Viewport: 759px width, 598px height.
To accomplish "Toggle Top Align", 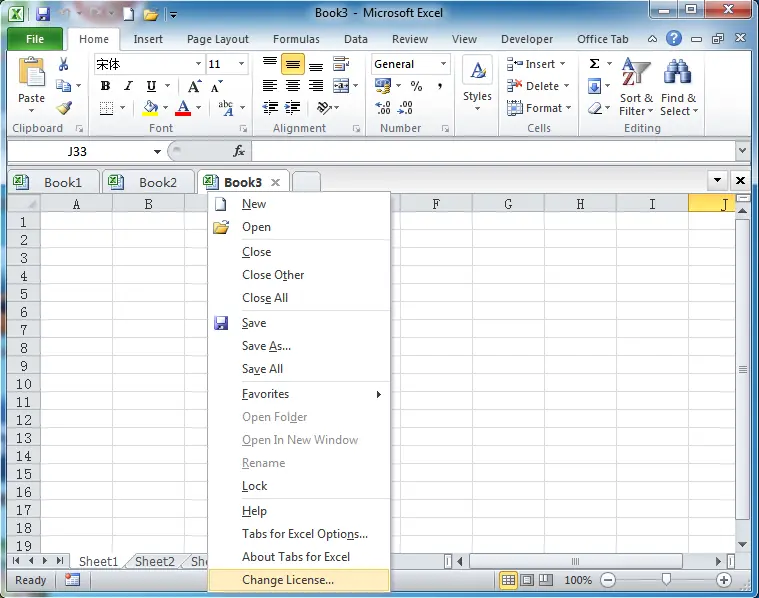I will [270, 64].
